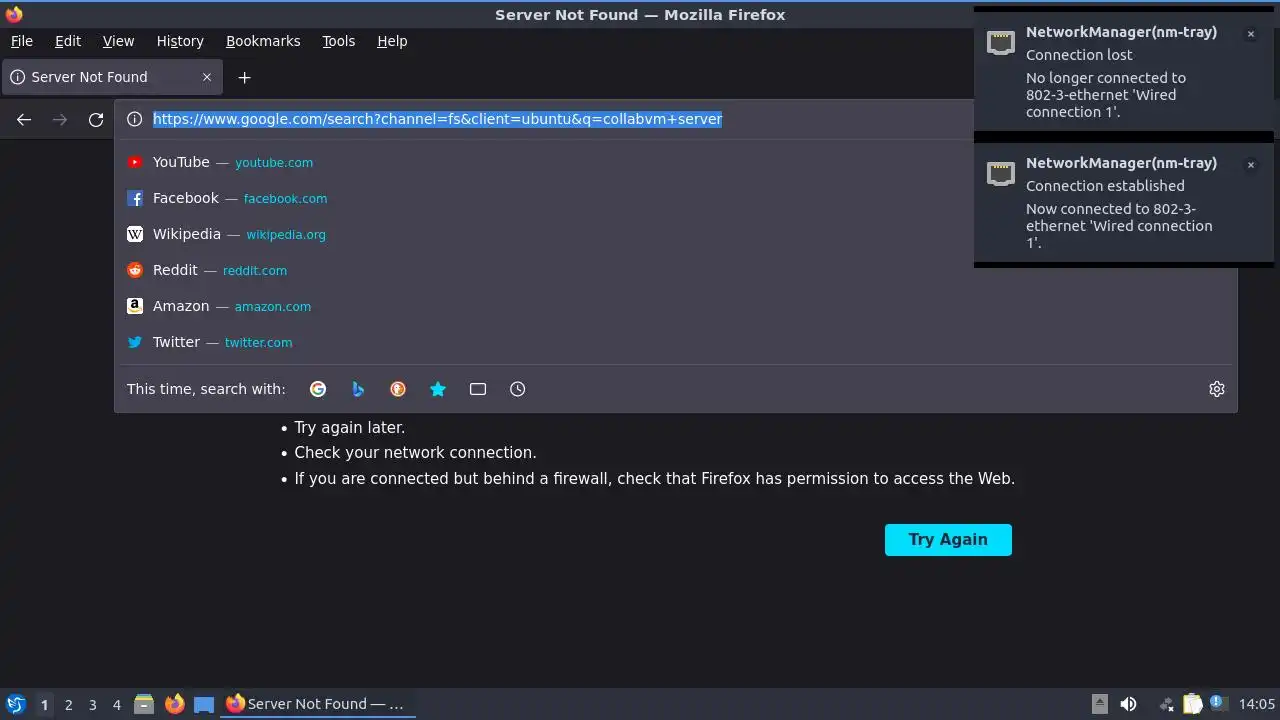Open the Help menu
Viewport: 1280px width, 720px height.
pos(392,41)
